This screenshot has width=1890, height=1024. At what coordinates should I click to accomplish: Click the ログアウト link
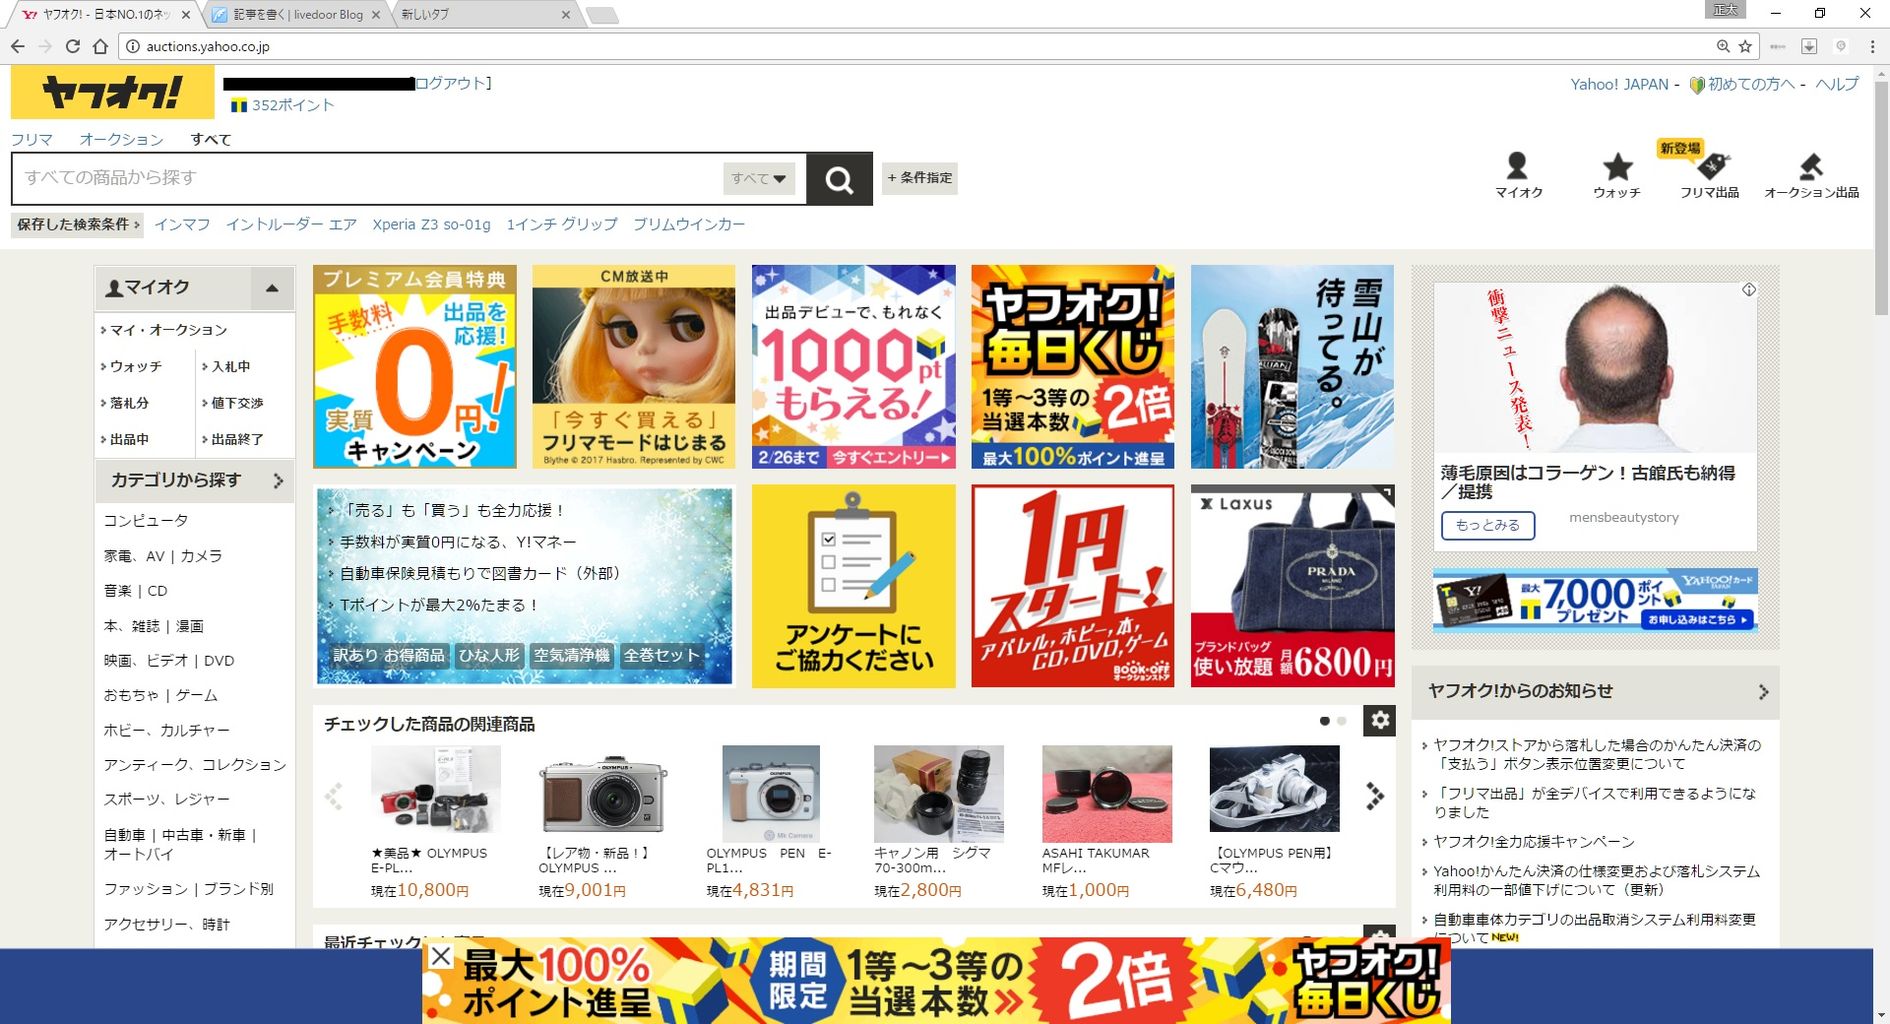pyautogui.click(x=451, y=84)
